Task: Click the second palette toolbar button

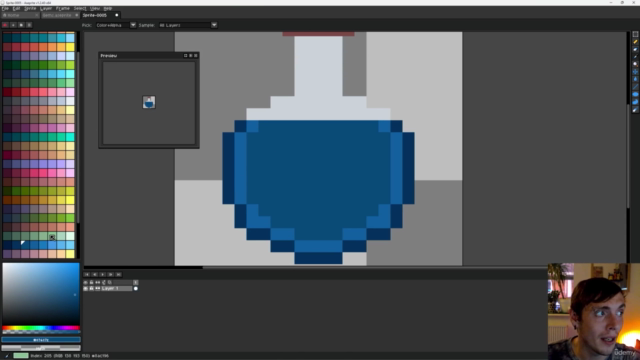Action: (x=13, y=25)
